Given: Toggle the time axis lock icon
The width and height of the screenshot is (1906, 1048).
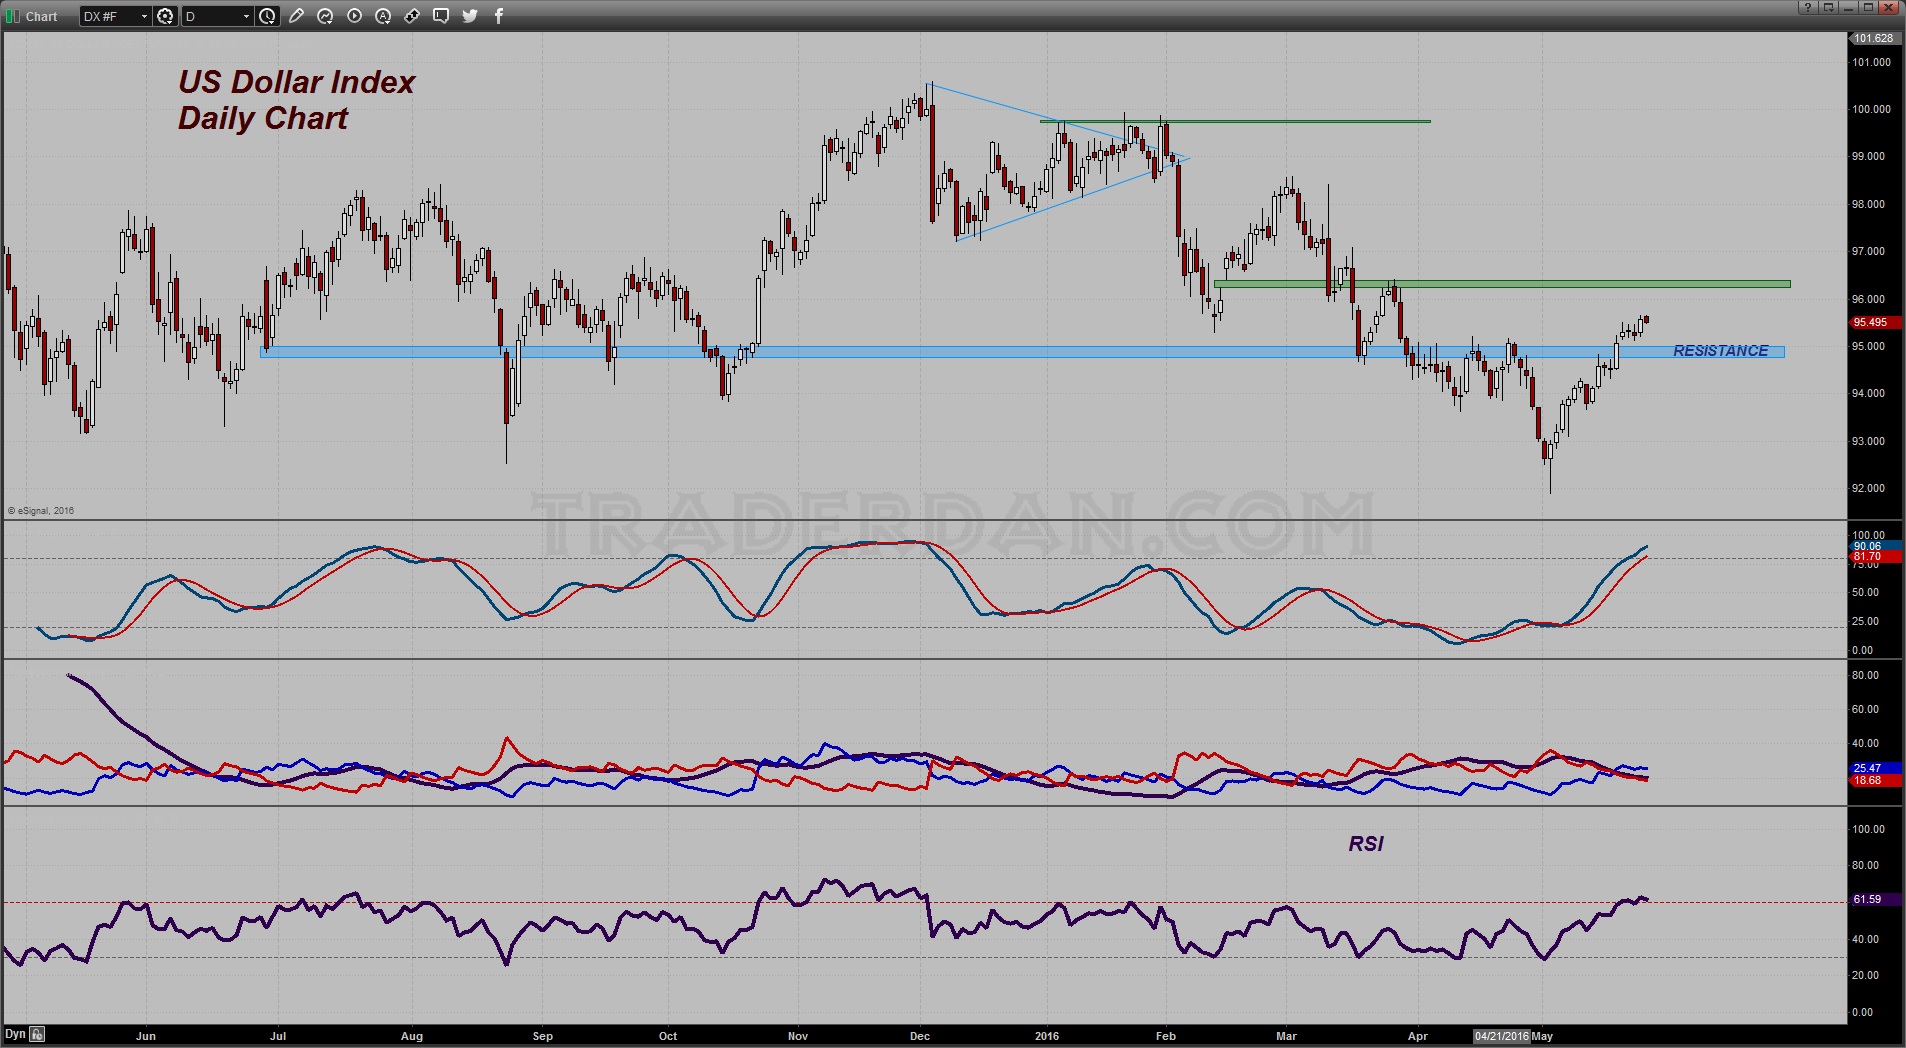Looking at the screenshot, I should (x=37, y=1034).
